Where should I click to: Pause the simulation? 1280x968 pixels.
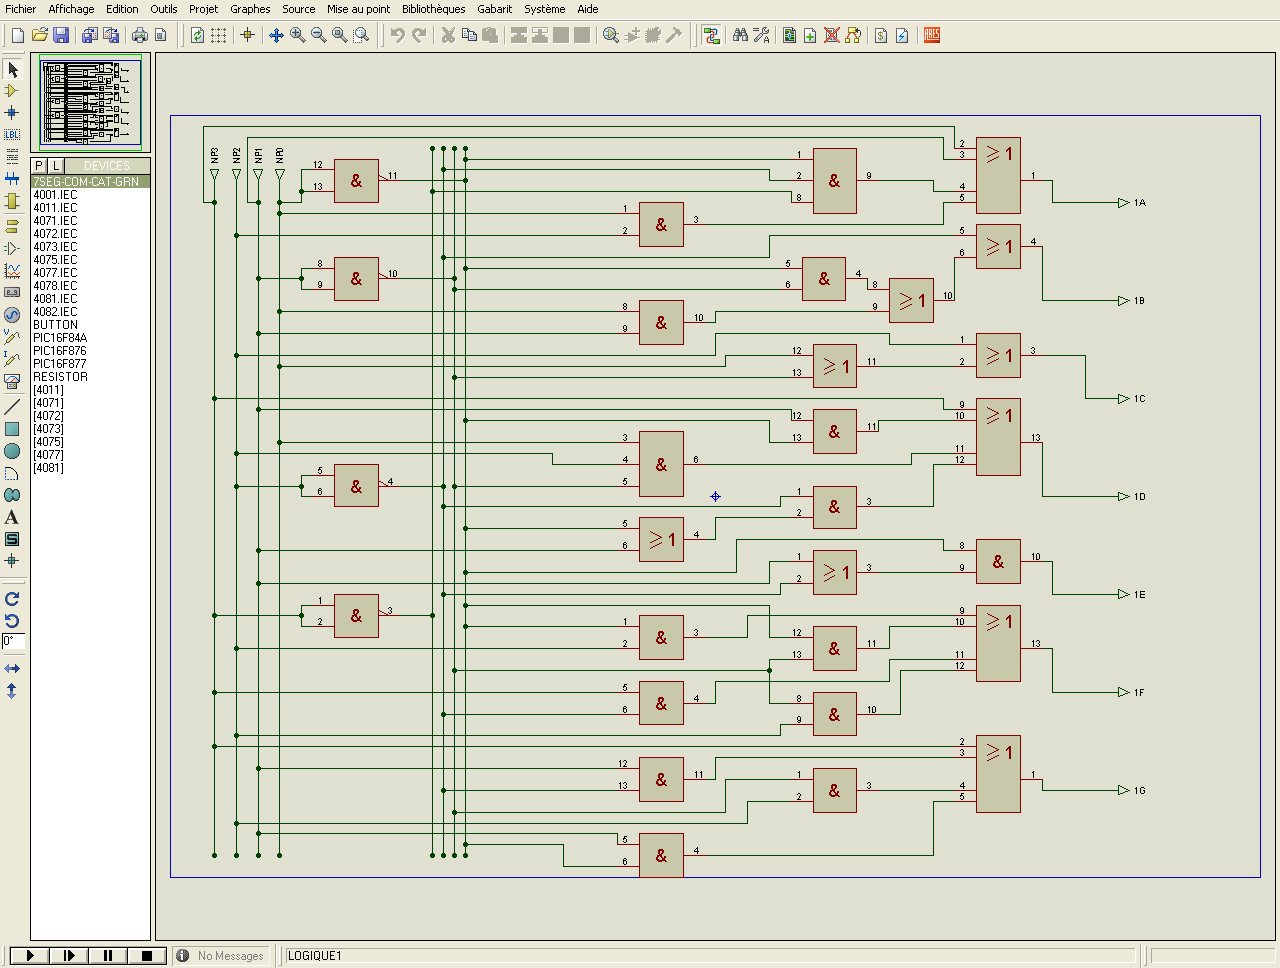pyautogui.click(x=108, y=956)
